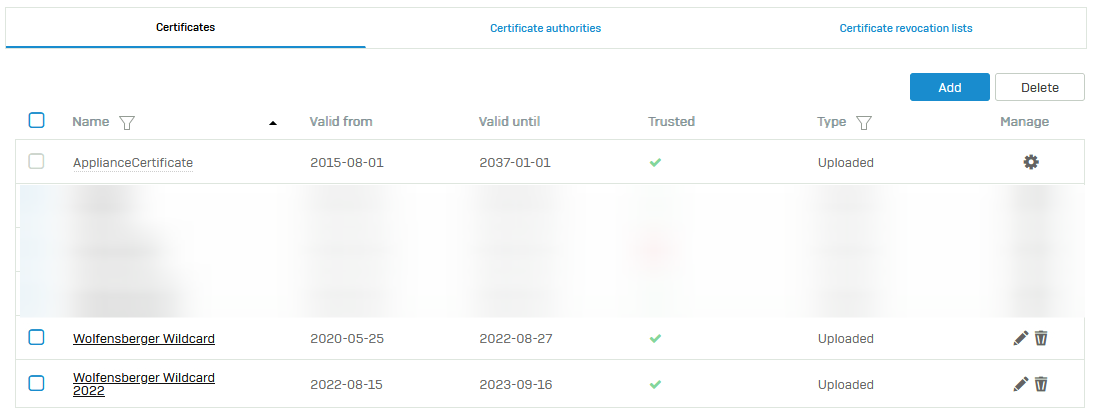Toggle the Name column sort arrow
Image resolution: width=1096 pixels, height=413 pixels.
[273, 123]
